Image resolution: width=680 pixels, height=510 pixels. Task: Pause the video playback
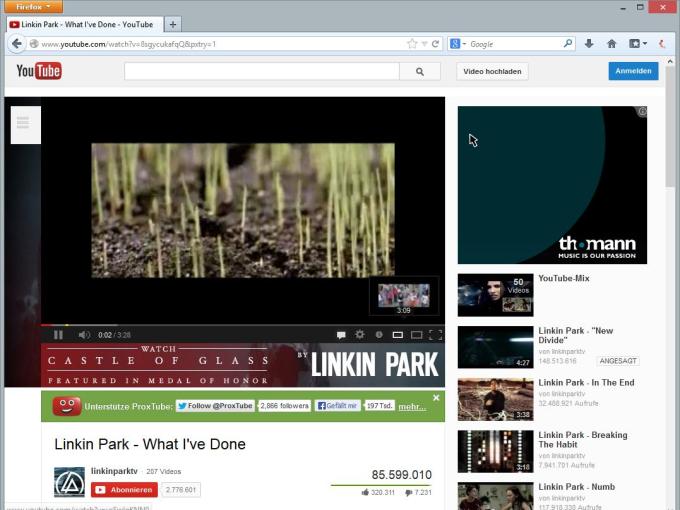coord(58,335)
